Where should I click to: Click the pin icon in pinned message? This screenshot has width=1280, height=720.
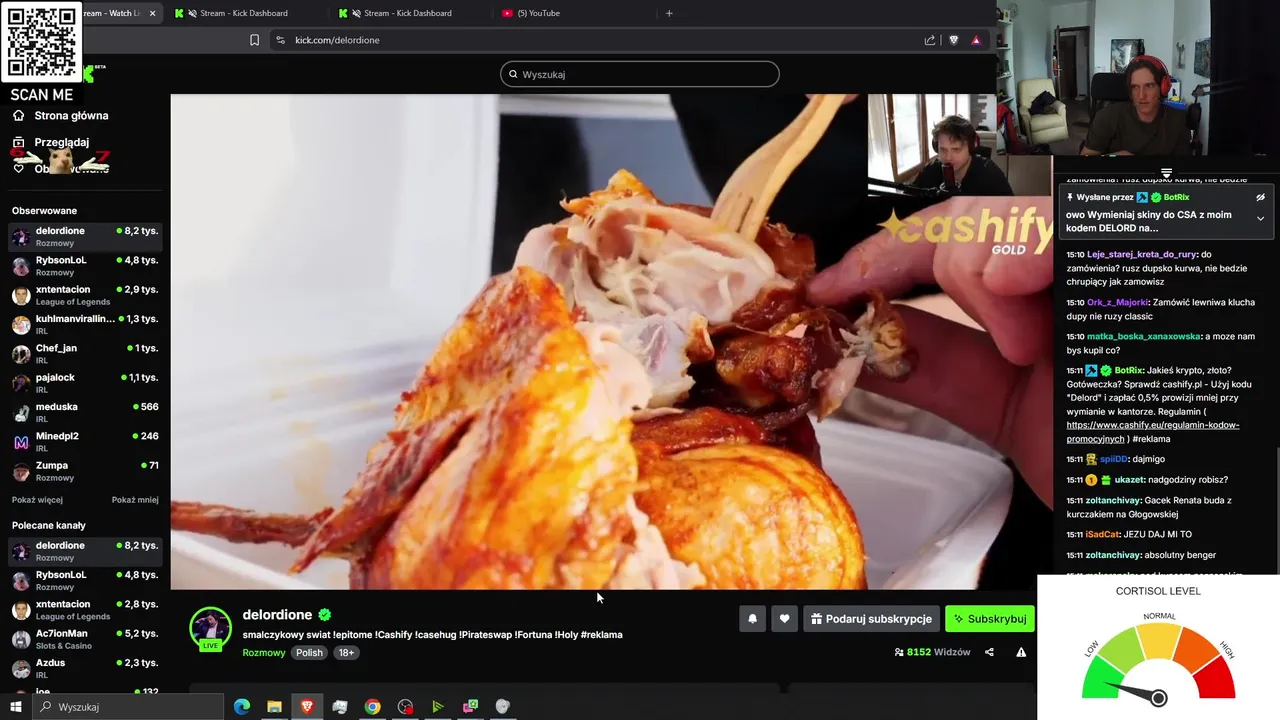tap(1070, 198)
